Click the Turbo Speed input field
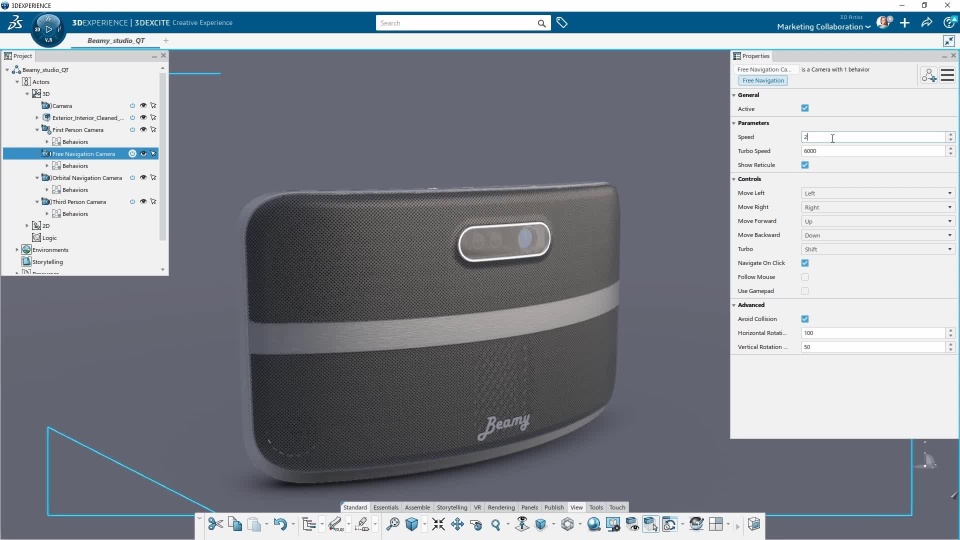Image resolution: width=960 pixels, height=540 pixels. pos(872,151)
